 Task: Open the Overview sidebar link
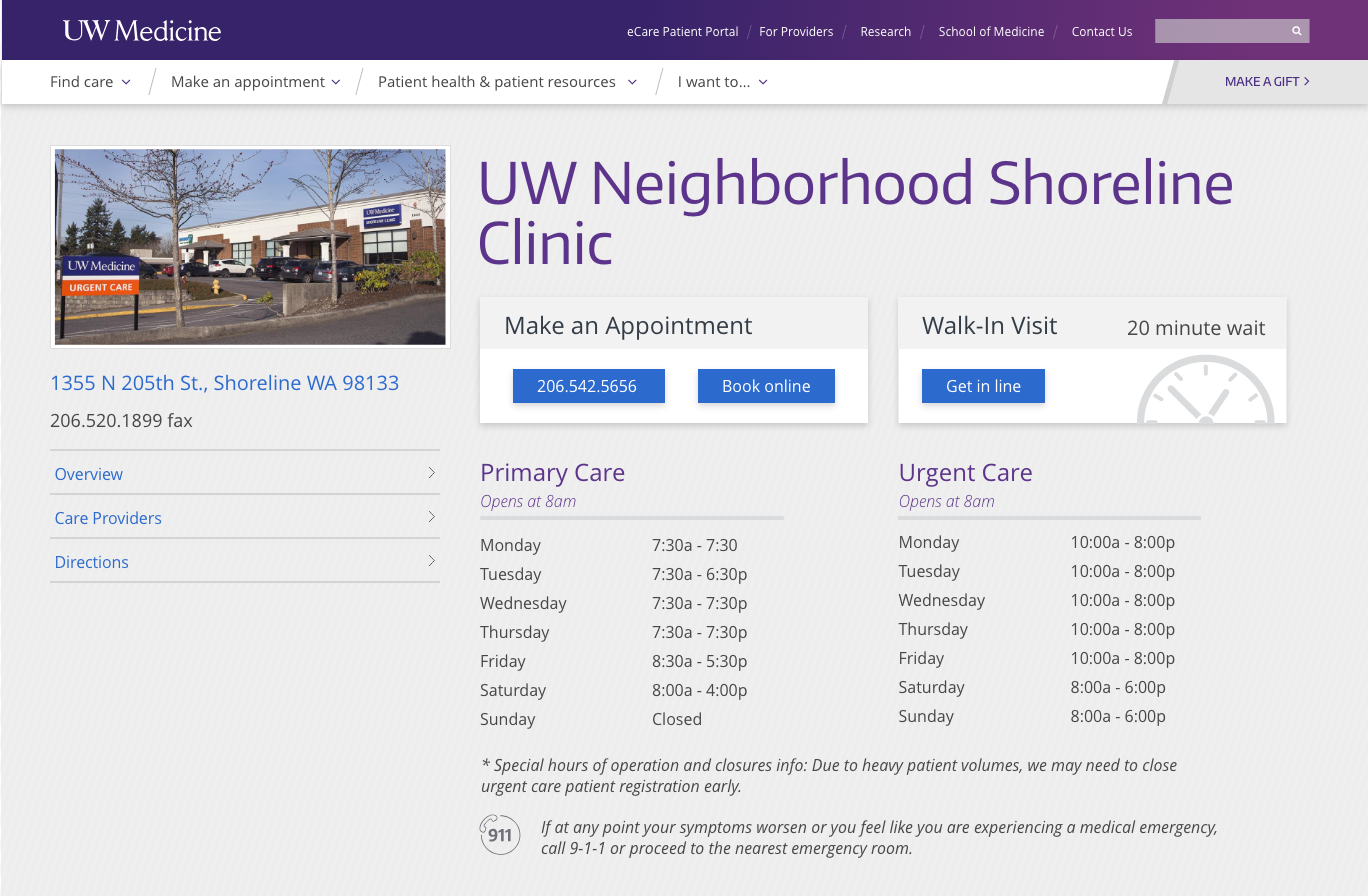click(x=89, y=474)
